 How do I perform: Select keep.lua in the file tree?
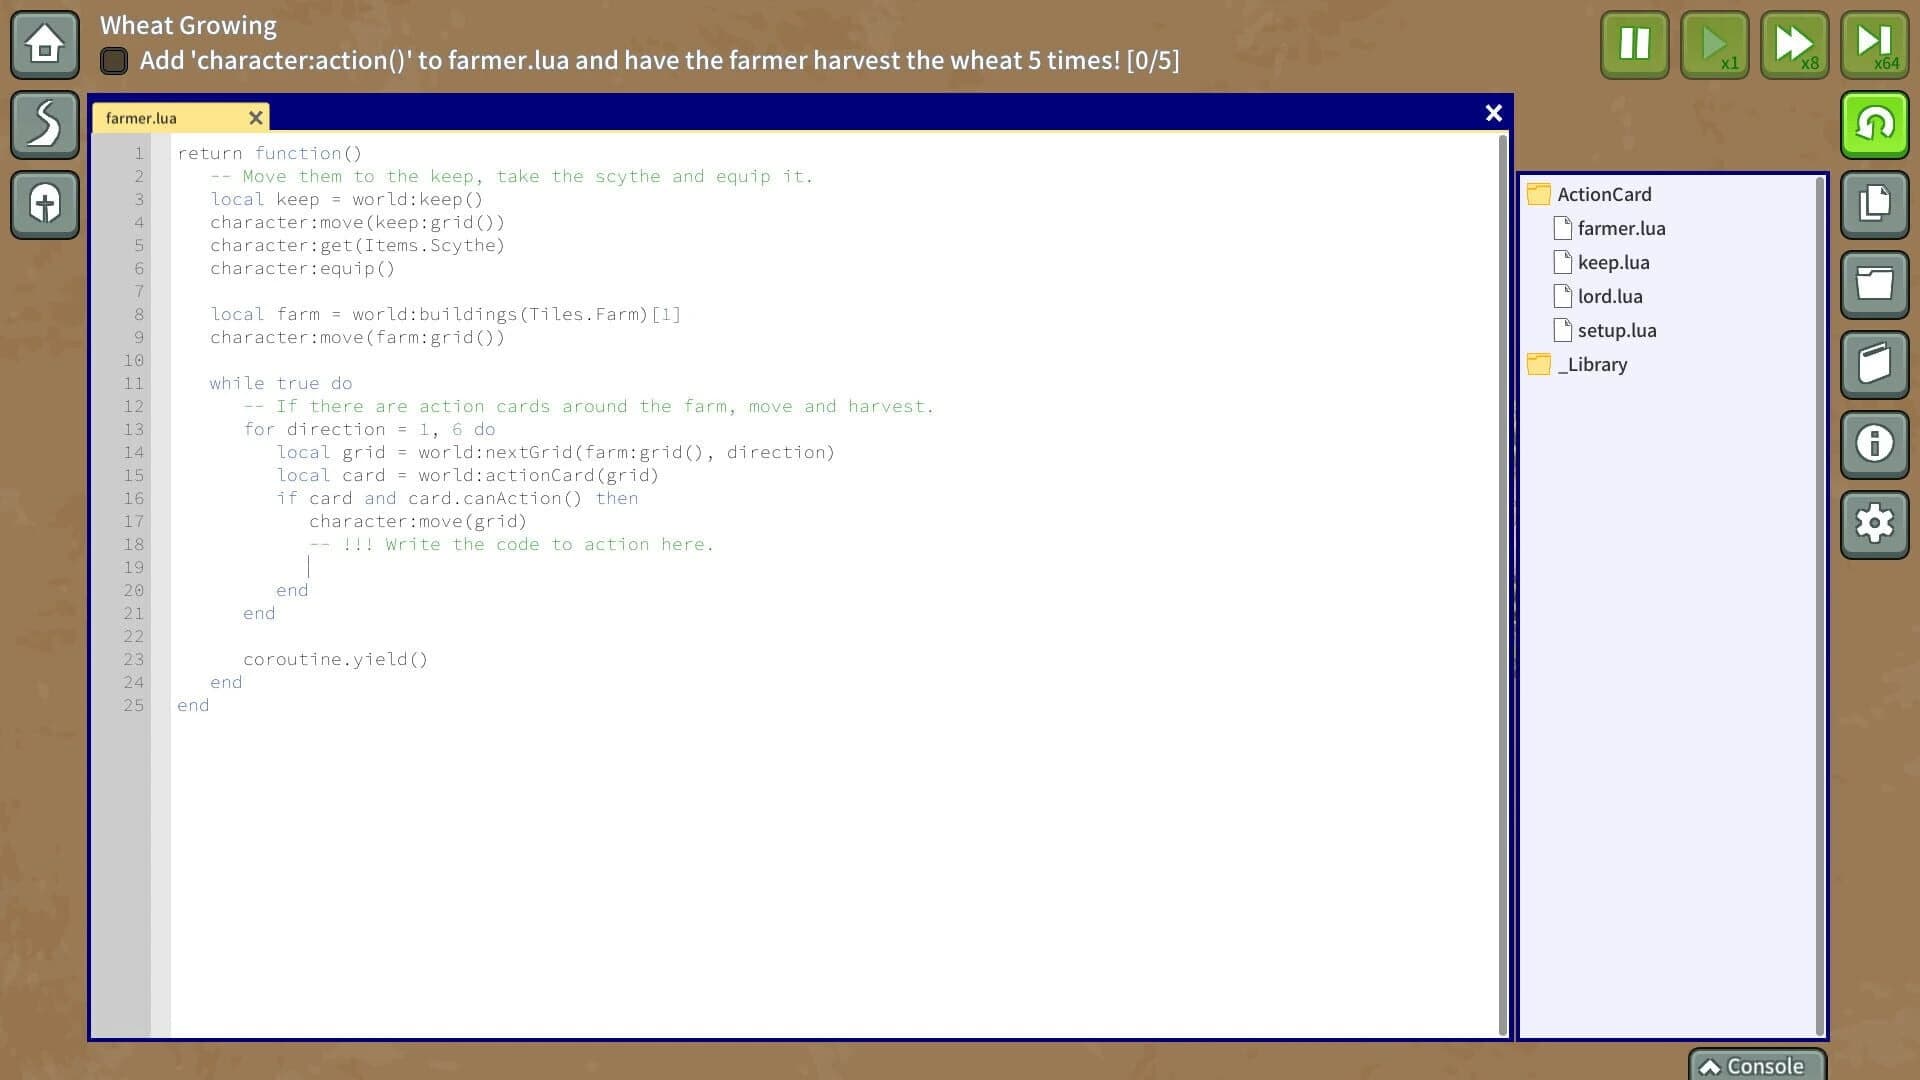[x=1614, y=262]
